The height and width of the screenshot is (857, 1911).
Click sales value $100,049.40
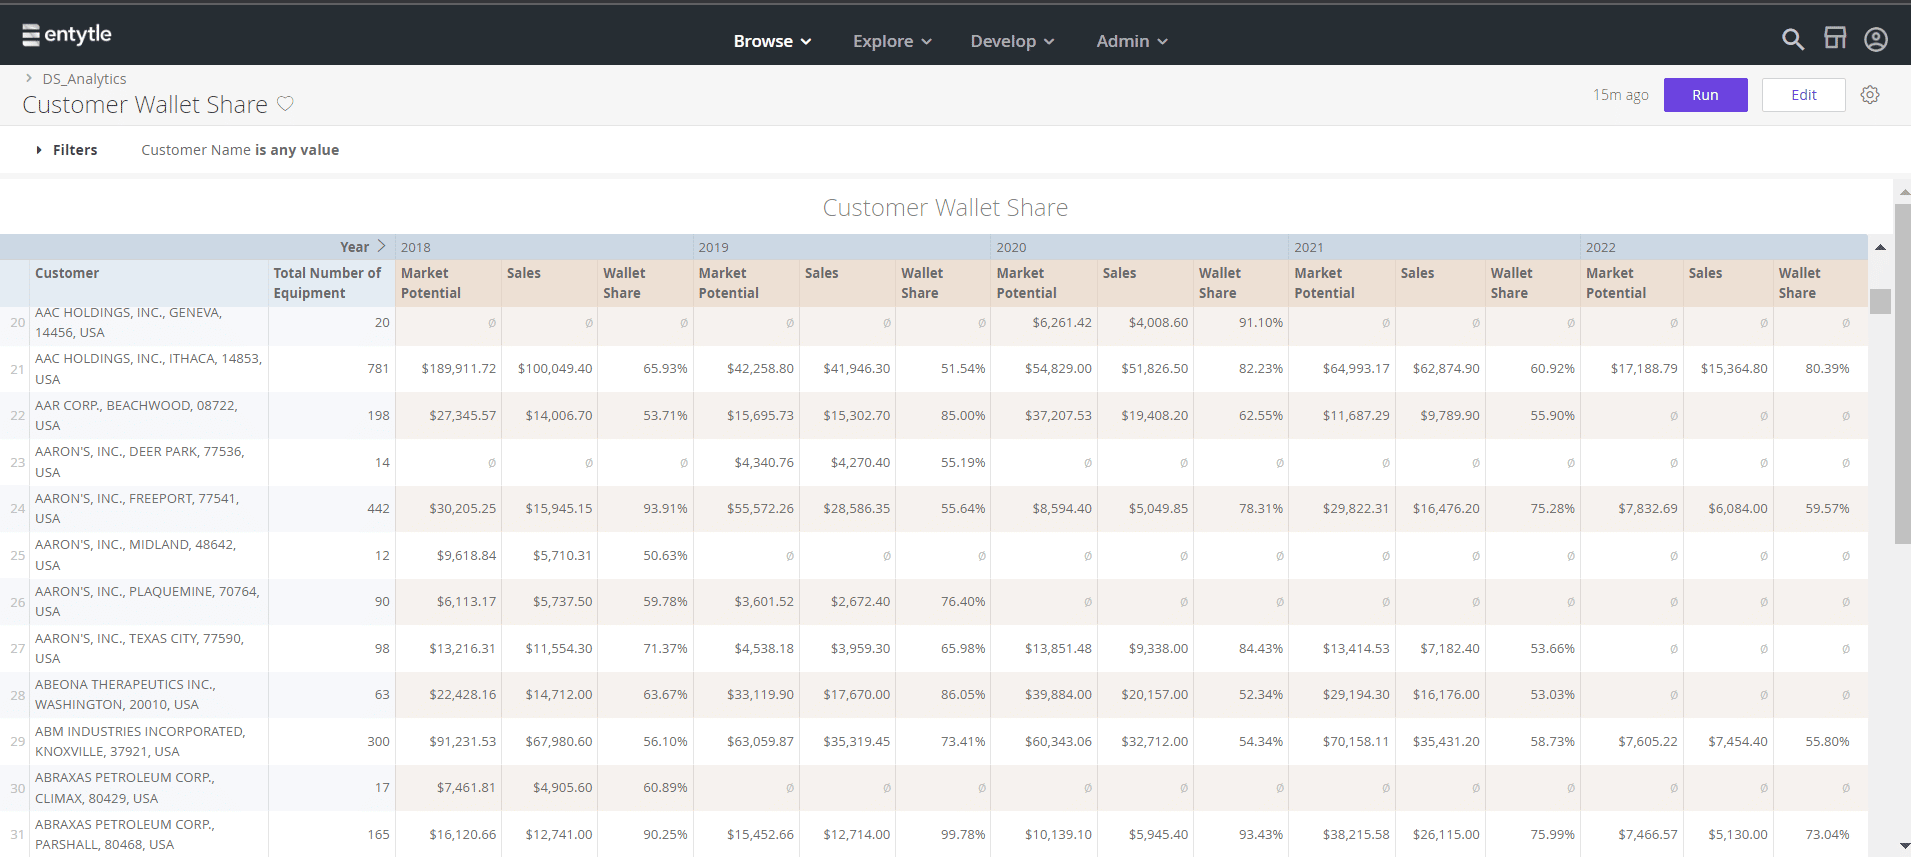point(555,369)
